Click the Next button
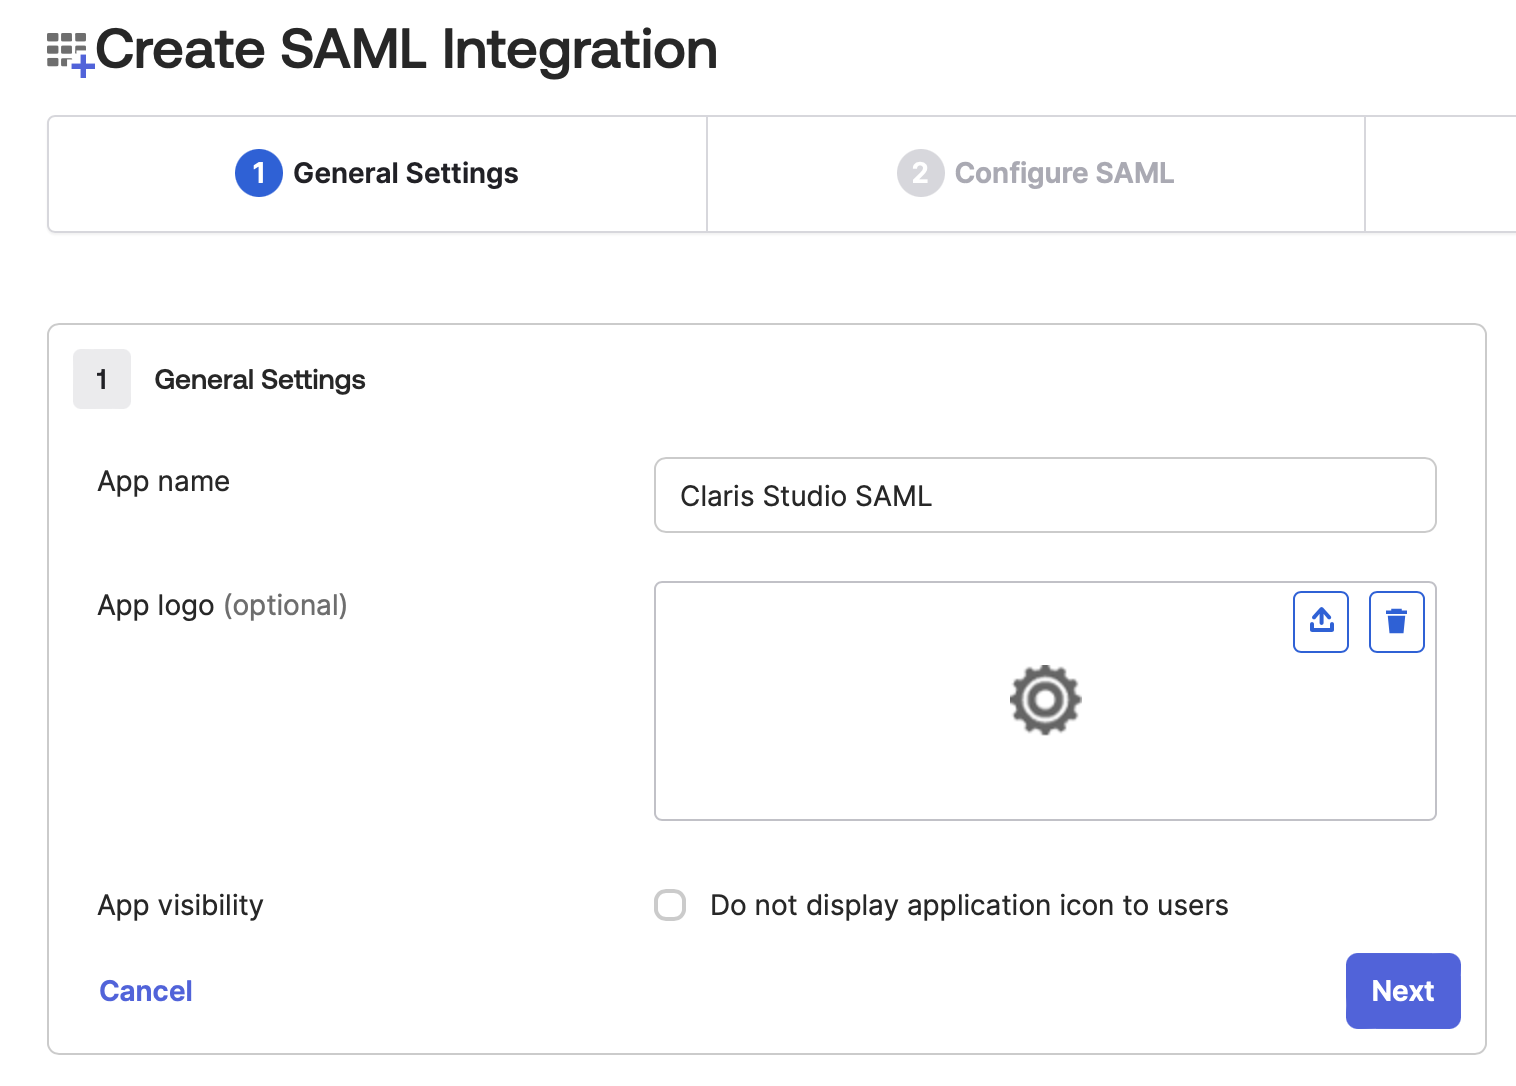The image size is (1516, 1086). pos(1402,991)
